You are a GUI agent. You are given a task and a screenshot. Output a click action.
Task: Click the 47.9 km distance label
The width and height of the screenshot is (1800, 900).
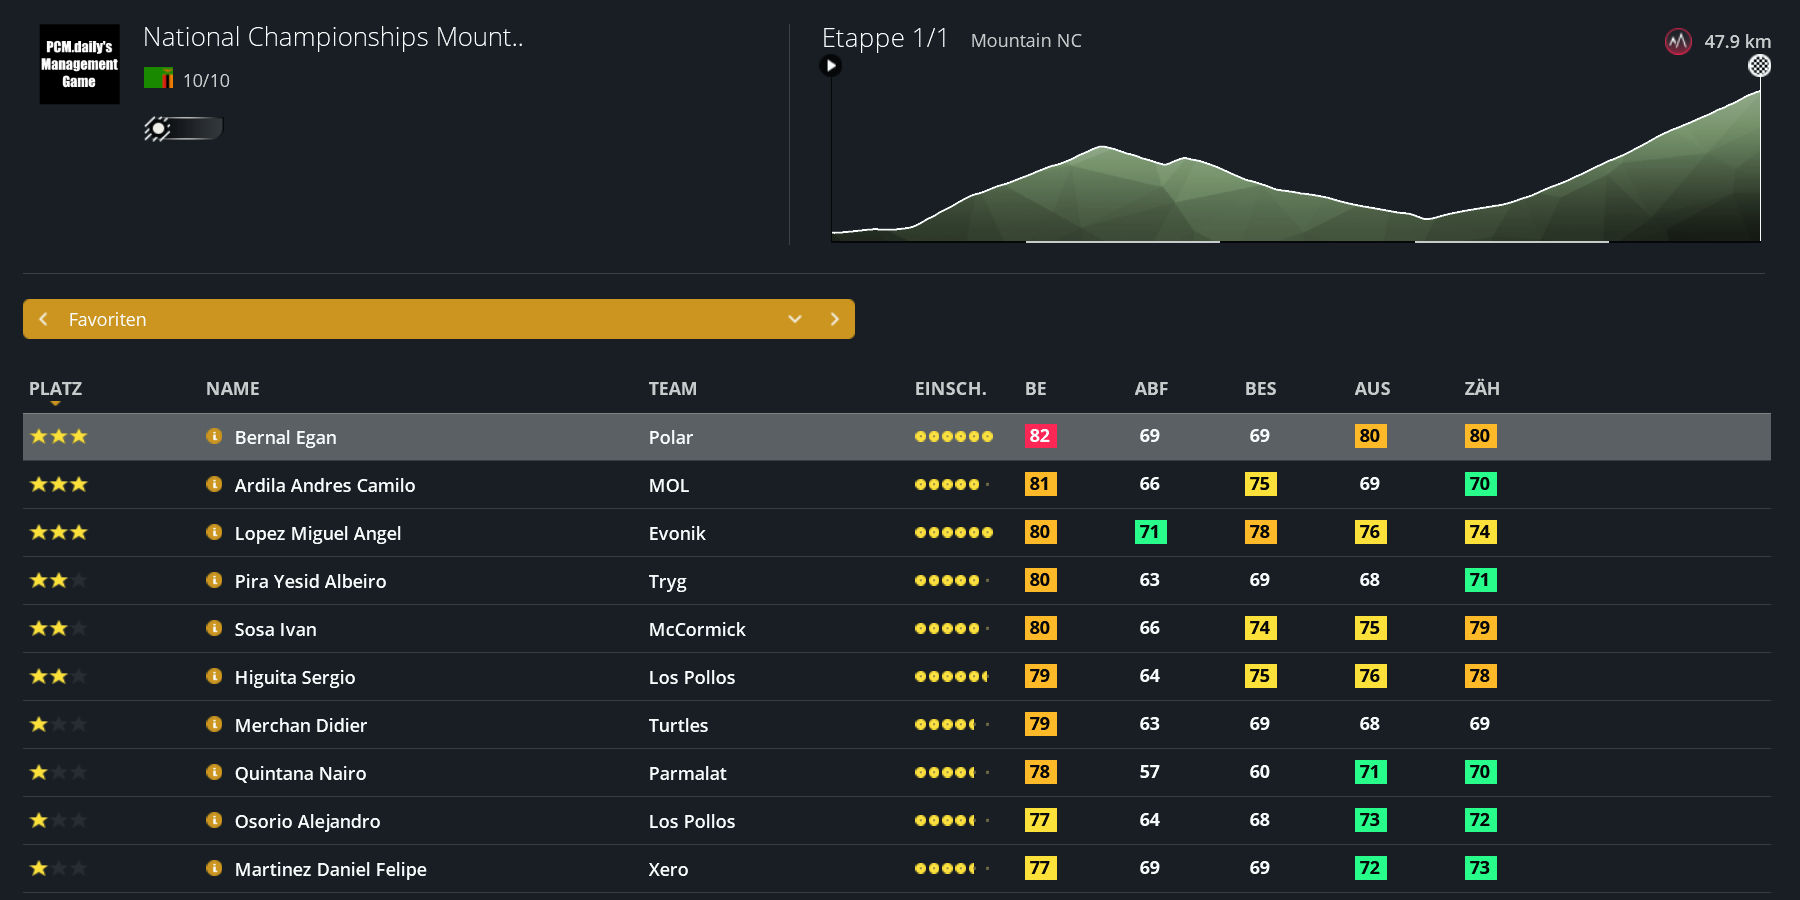point(1737,42)
